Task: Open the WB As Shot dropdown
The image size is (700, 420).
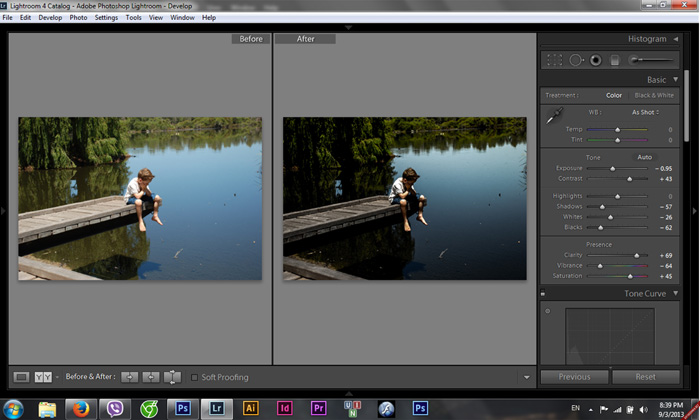Action: (645, 112)
